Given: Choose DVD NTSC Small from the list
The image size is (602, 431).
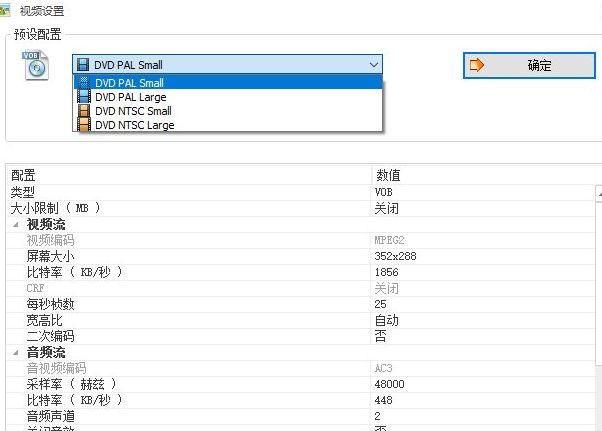Looking at the screenshot, I should click(133, 111).
